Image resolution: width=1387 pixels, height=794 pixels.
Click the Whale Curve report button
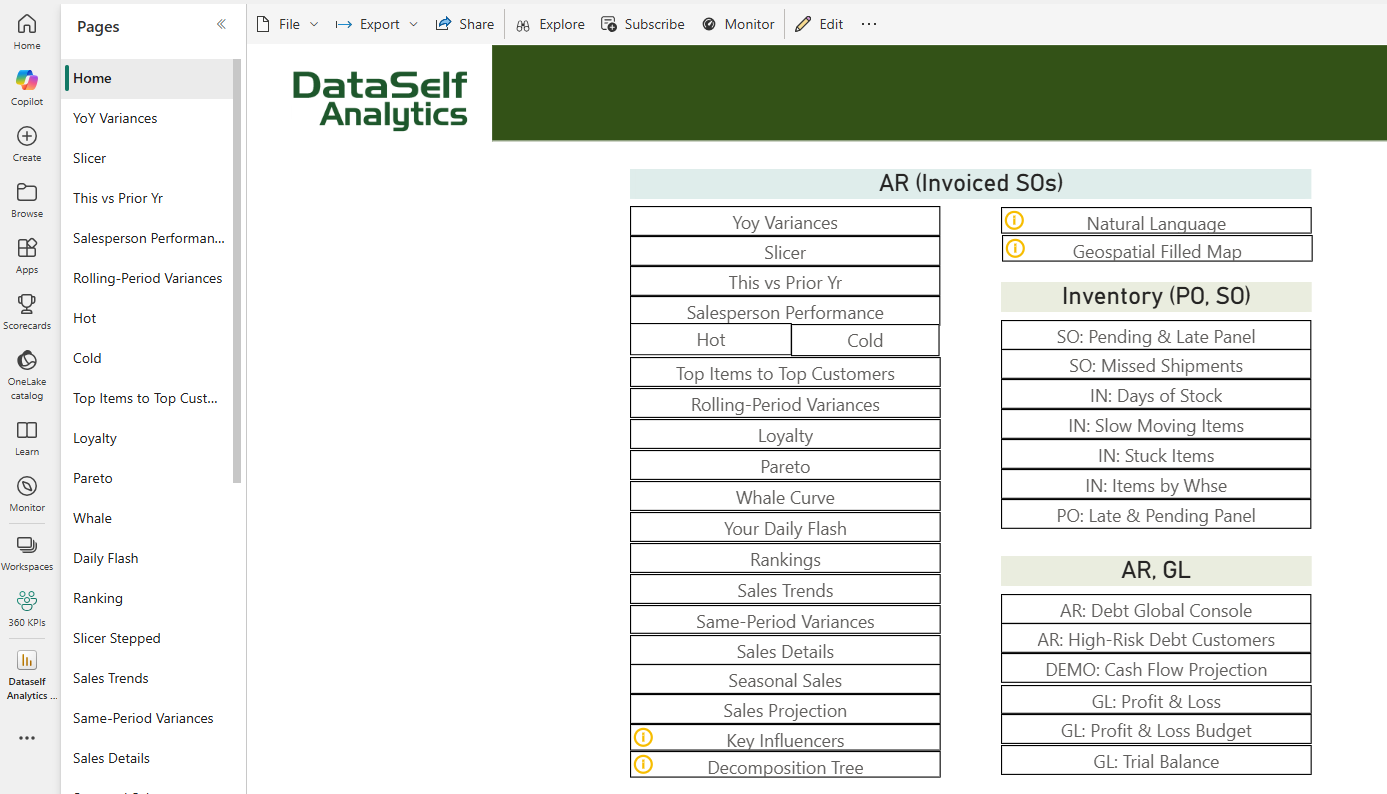pos(785,497)
